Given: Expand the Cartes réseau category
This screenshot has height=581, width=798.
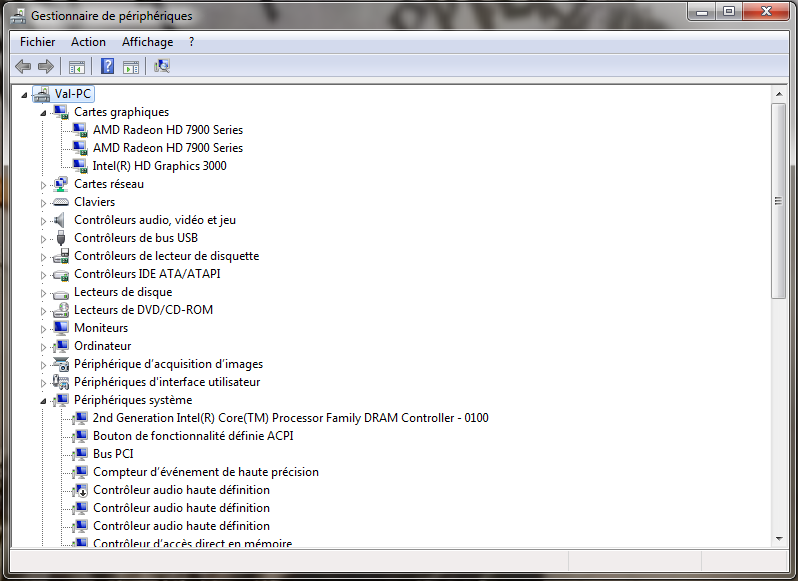Looking at the screenshot, I should (43, 185).
